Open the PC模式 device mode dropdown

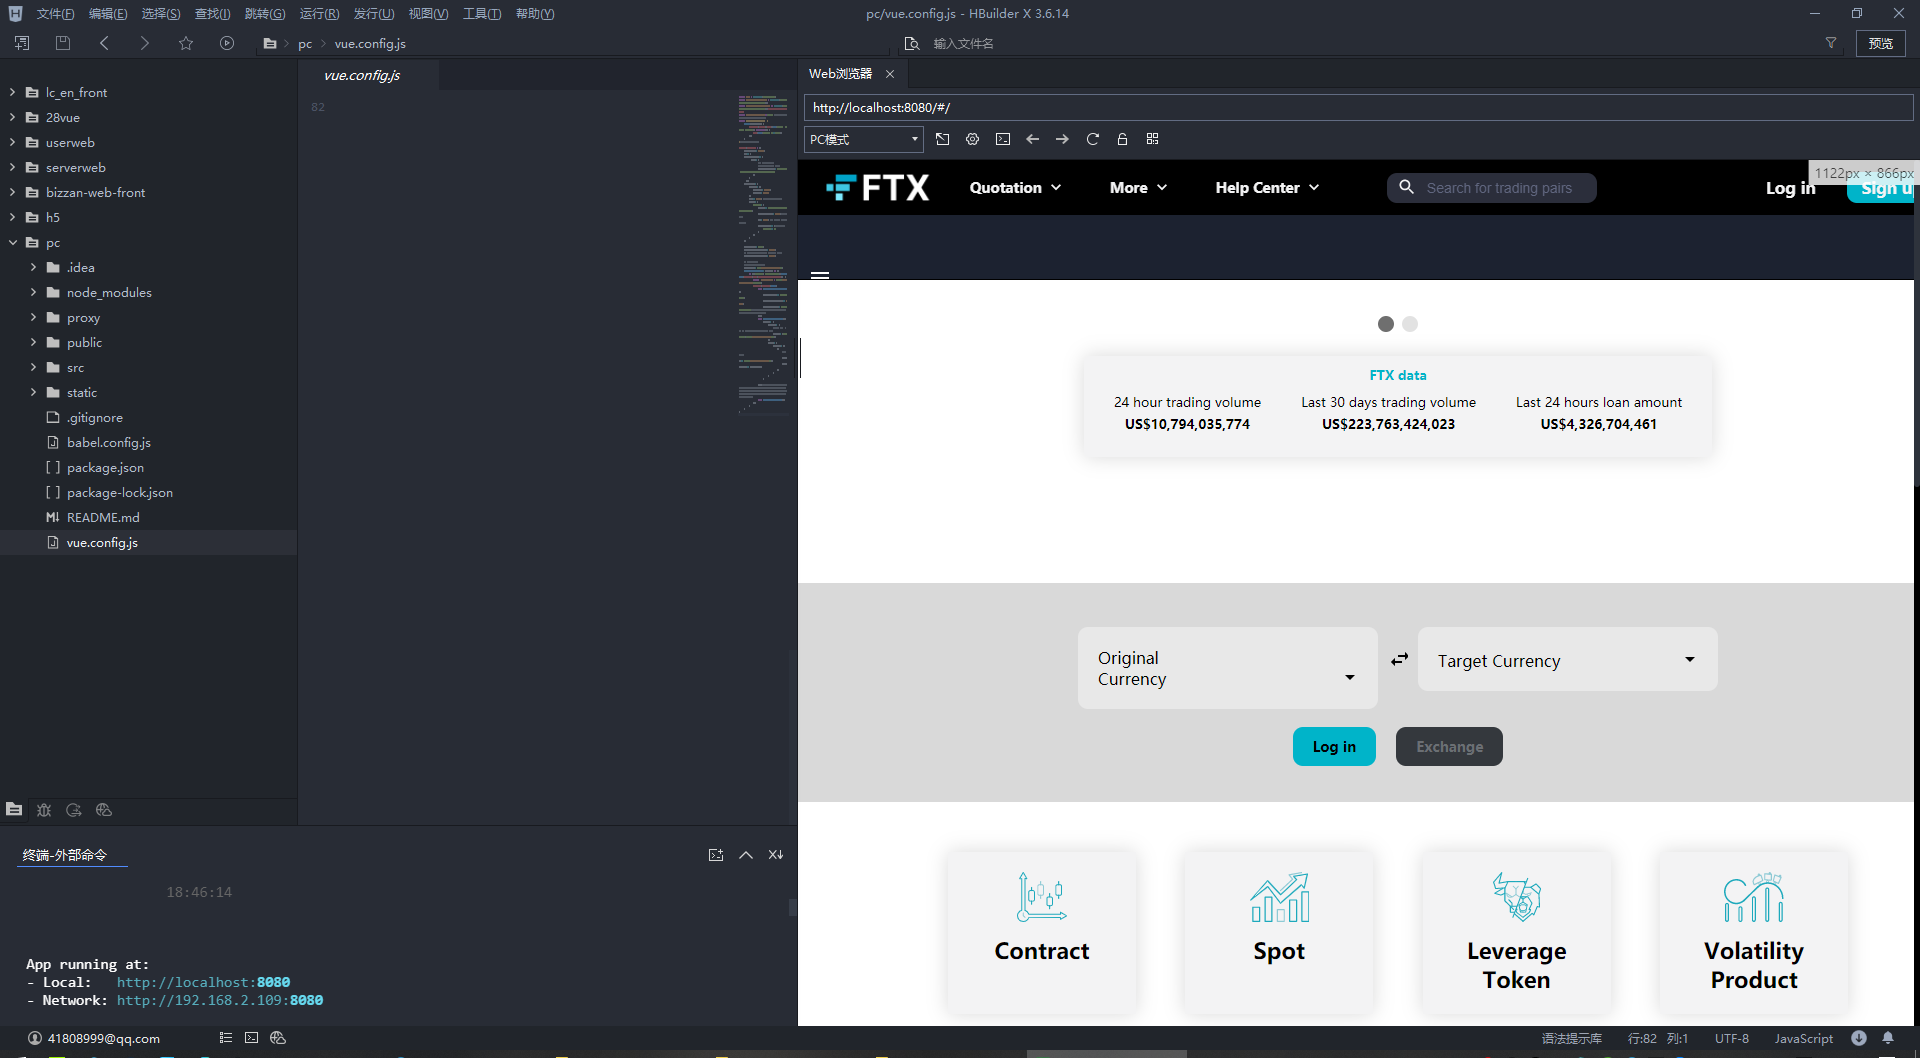pyautogui.click(x=864, y=139)
